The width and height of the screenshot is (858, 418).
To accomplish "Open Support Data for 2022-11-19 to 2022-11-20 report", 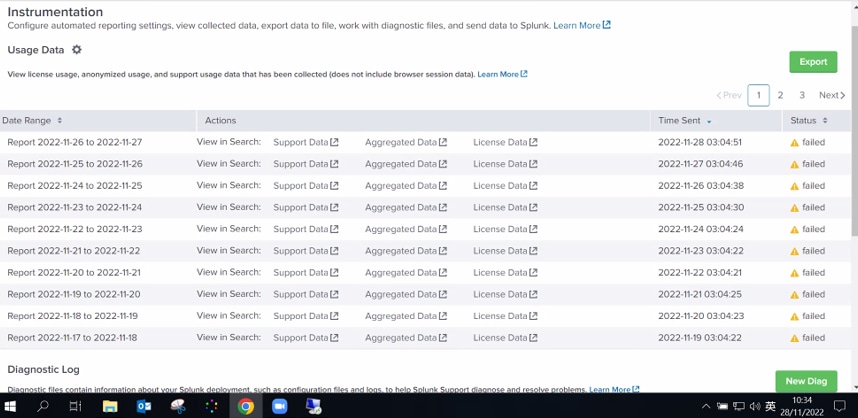I will pyautogui.click(x=306, y=294).
